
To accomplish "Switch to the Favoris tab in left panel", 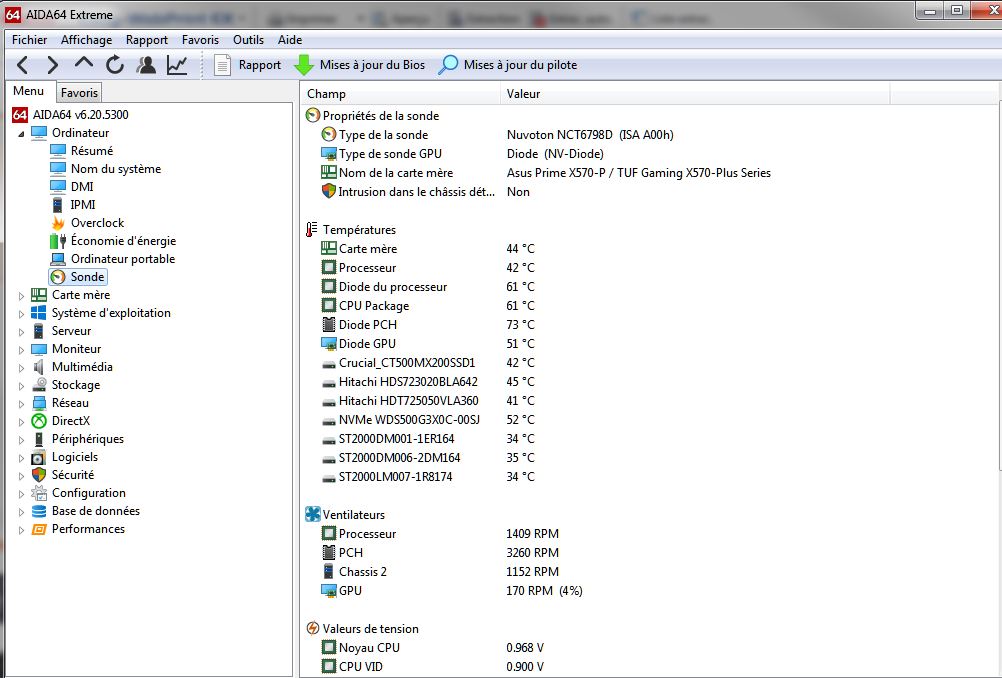I will [x=79, y=93].
